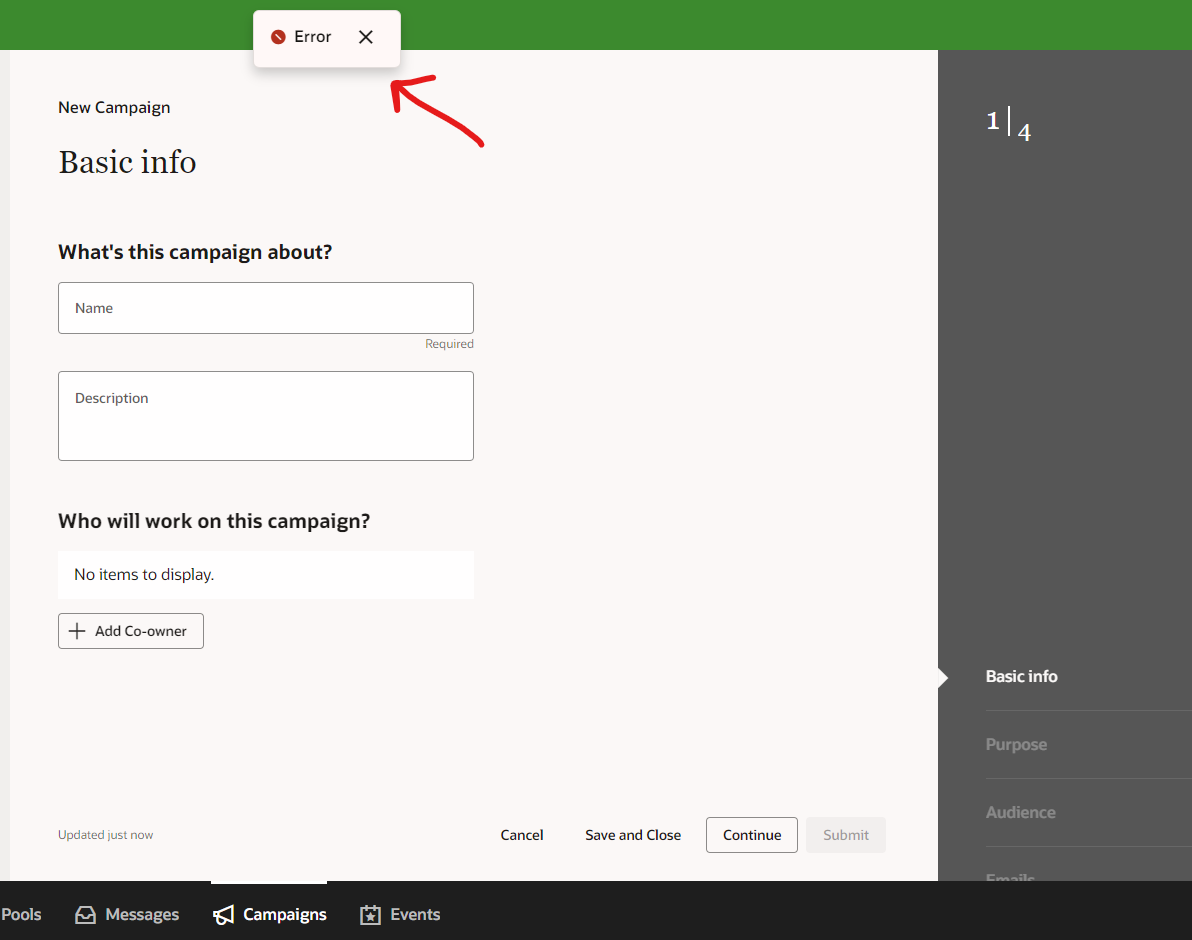Open the Events tab
The image size is (1192, 940).
400,914
